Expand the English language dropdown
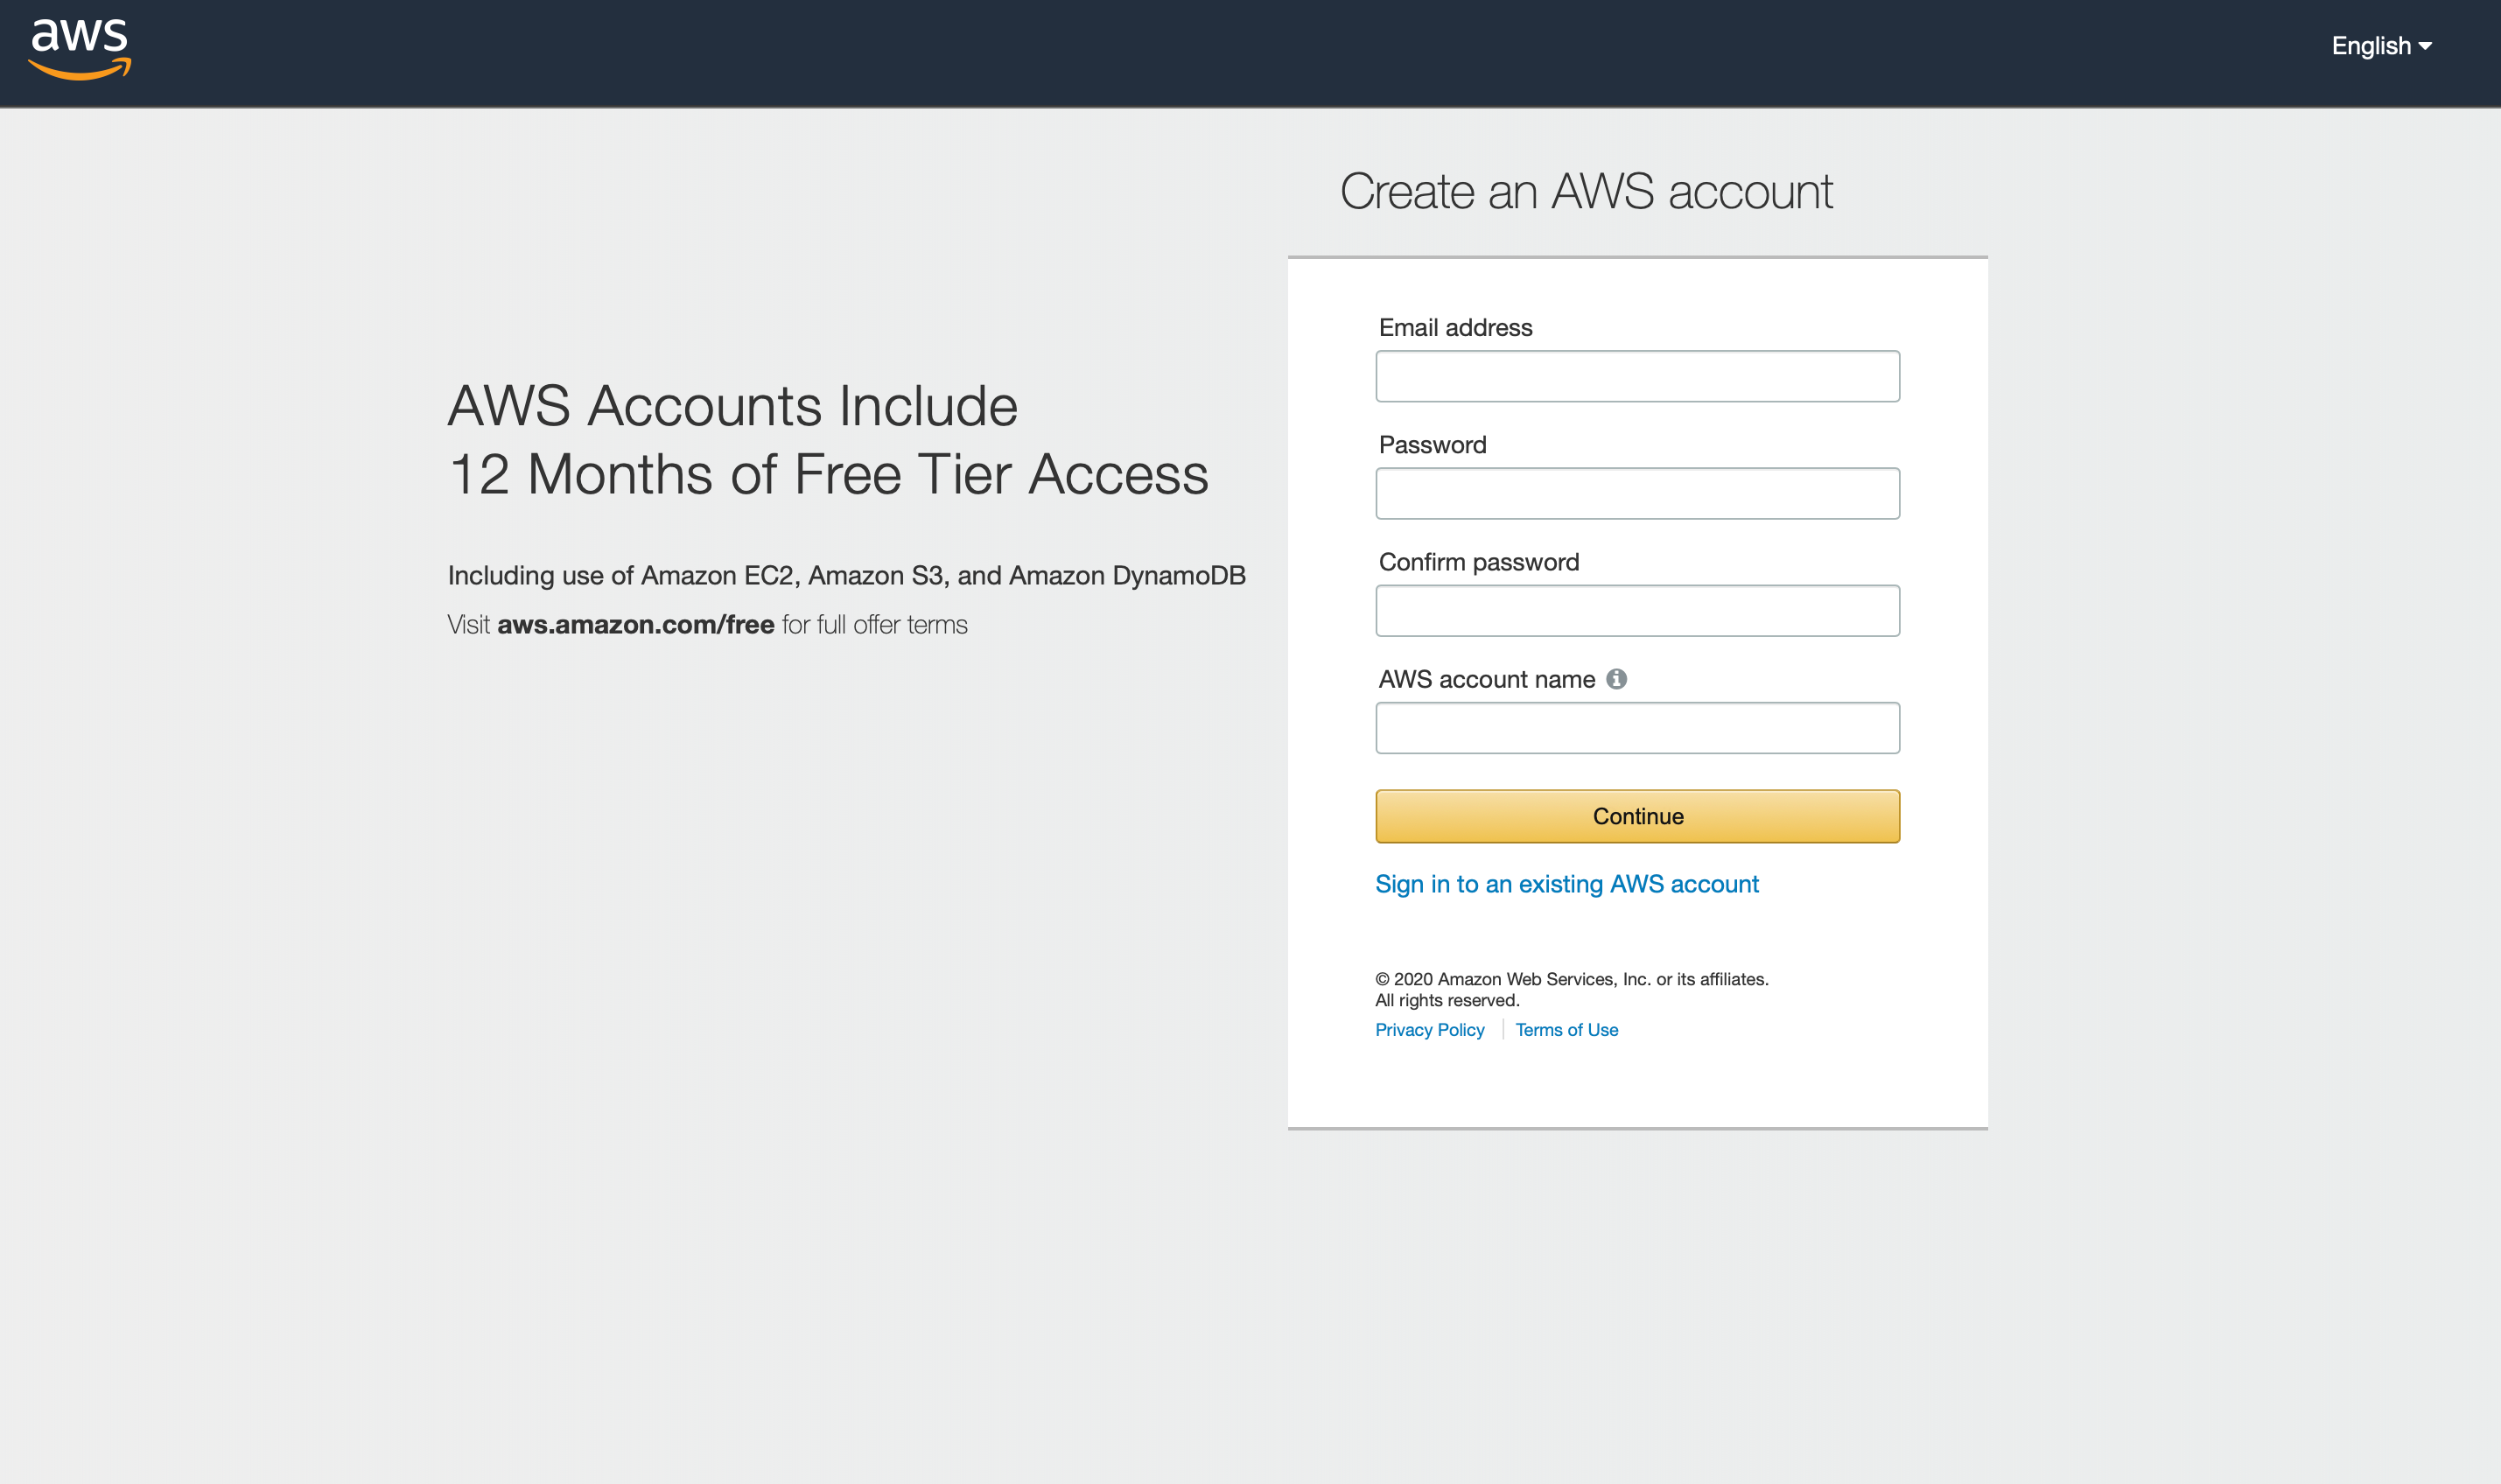Viewport: 2501px width, 1484px height. 2383,45
